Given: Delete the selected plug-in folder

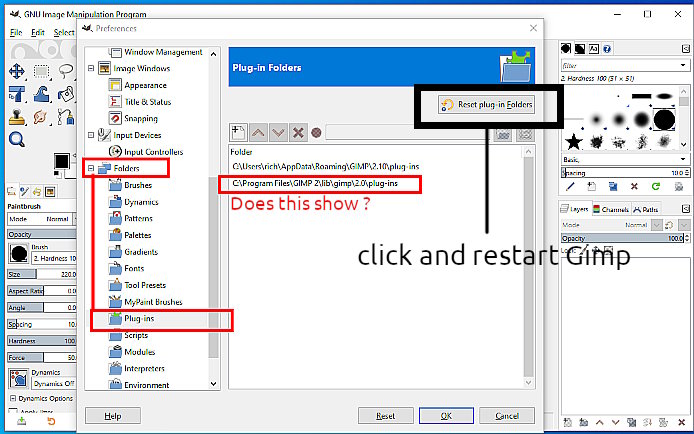Looking at the screenshot, I should click(x=298, y=132).
